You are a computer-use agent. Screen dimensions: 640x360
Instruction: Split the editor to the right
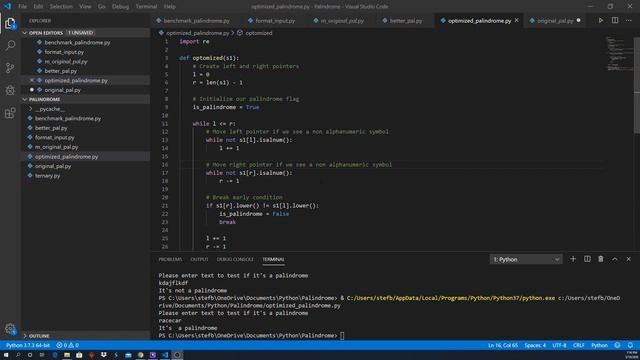click(x=615, y=20)
